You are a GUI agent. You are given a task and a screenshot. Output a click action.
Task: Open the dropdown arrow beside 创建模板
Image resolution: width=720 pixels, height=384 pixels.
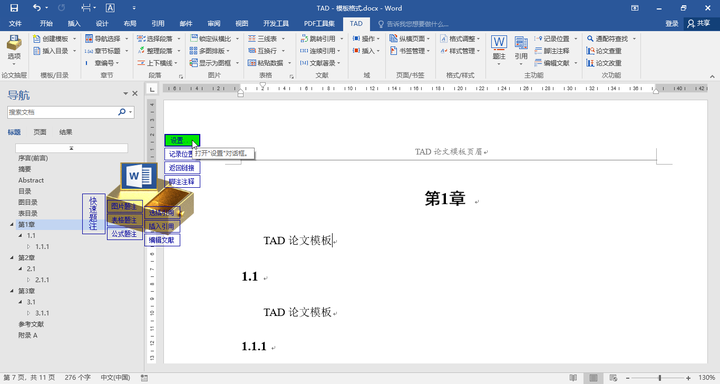(x=74, y=39)
